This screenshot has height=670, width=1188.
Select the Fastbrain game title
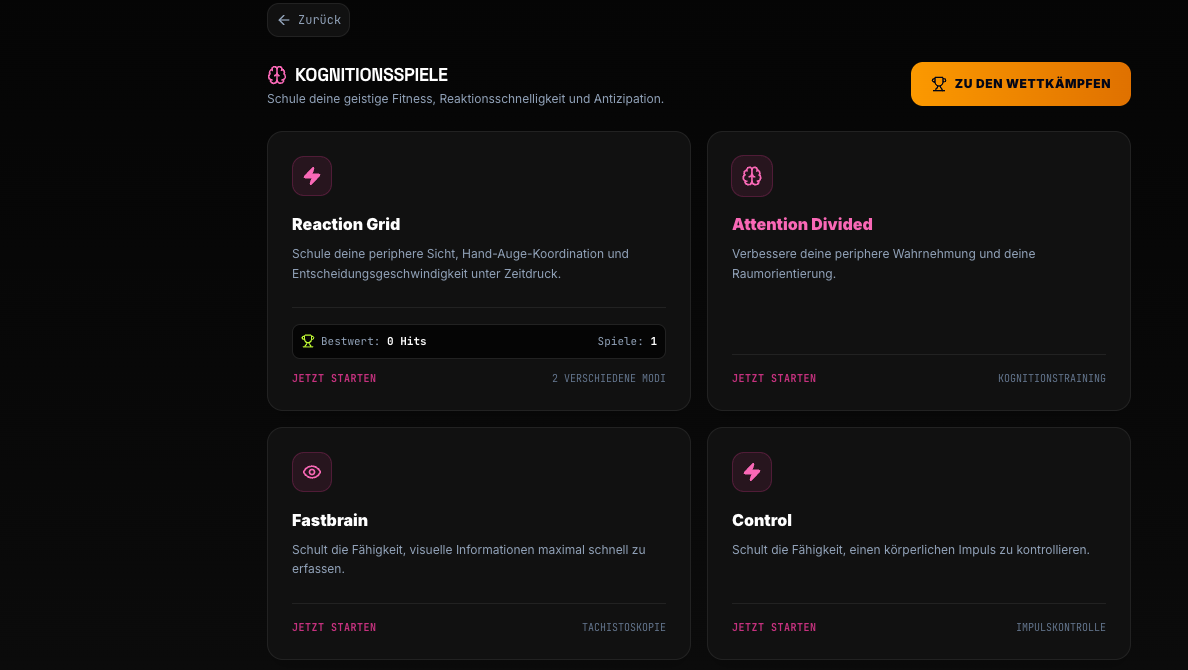[330, 521]
